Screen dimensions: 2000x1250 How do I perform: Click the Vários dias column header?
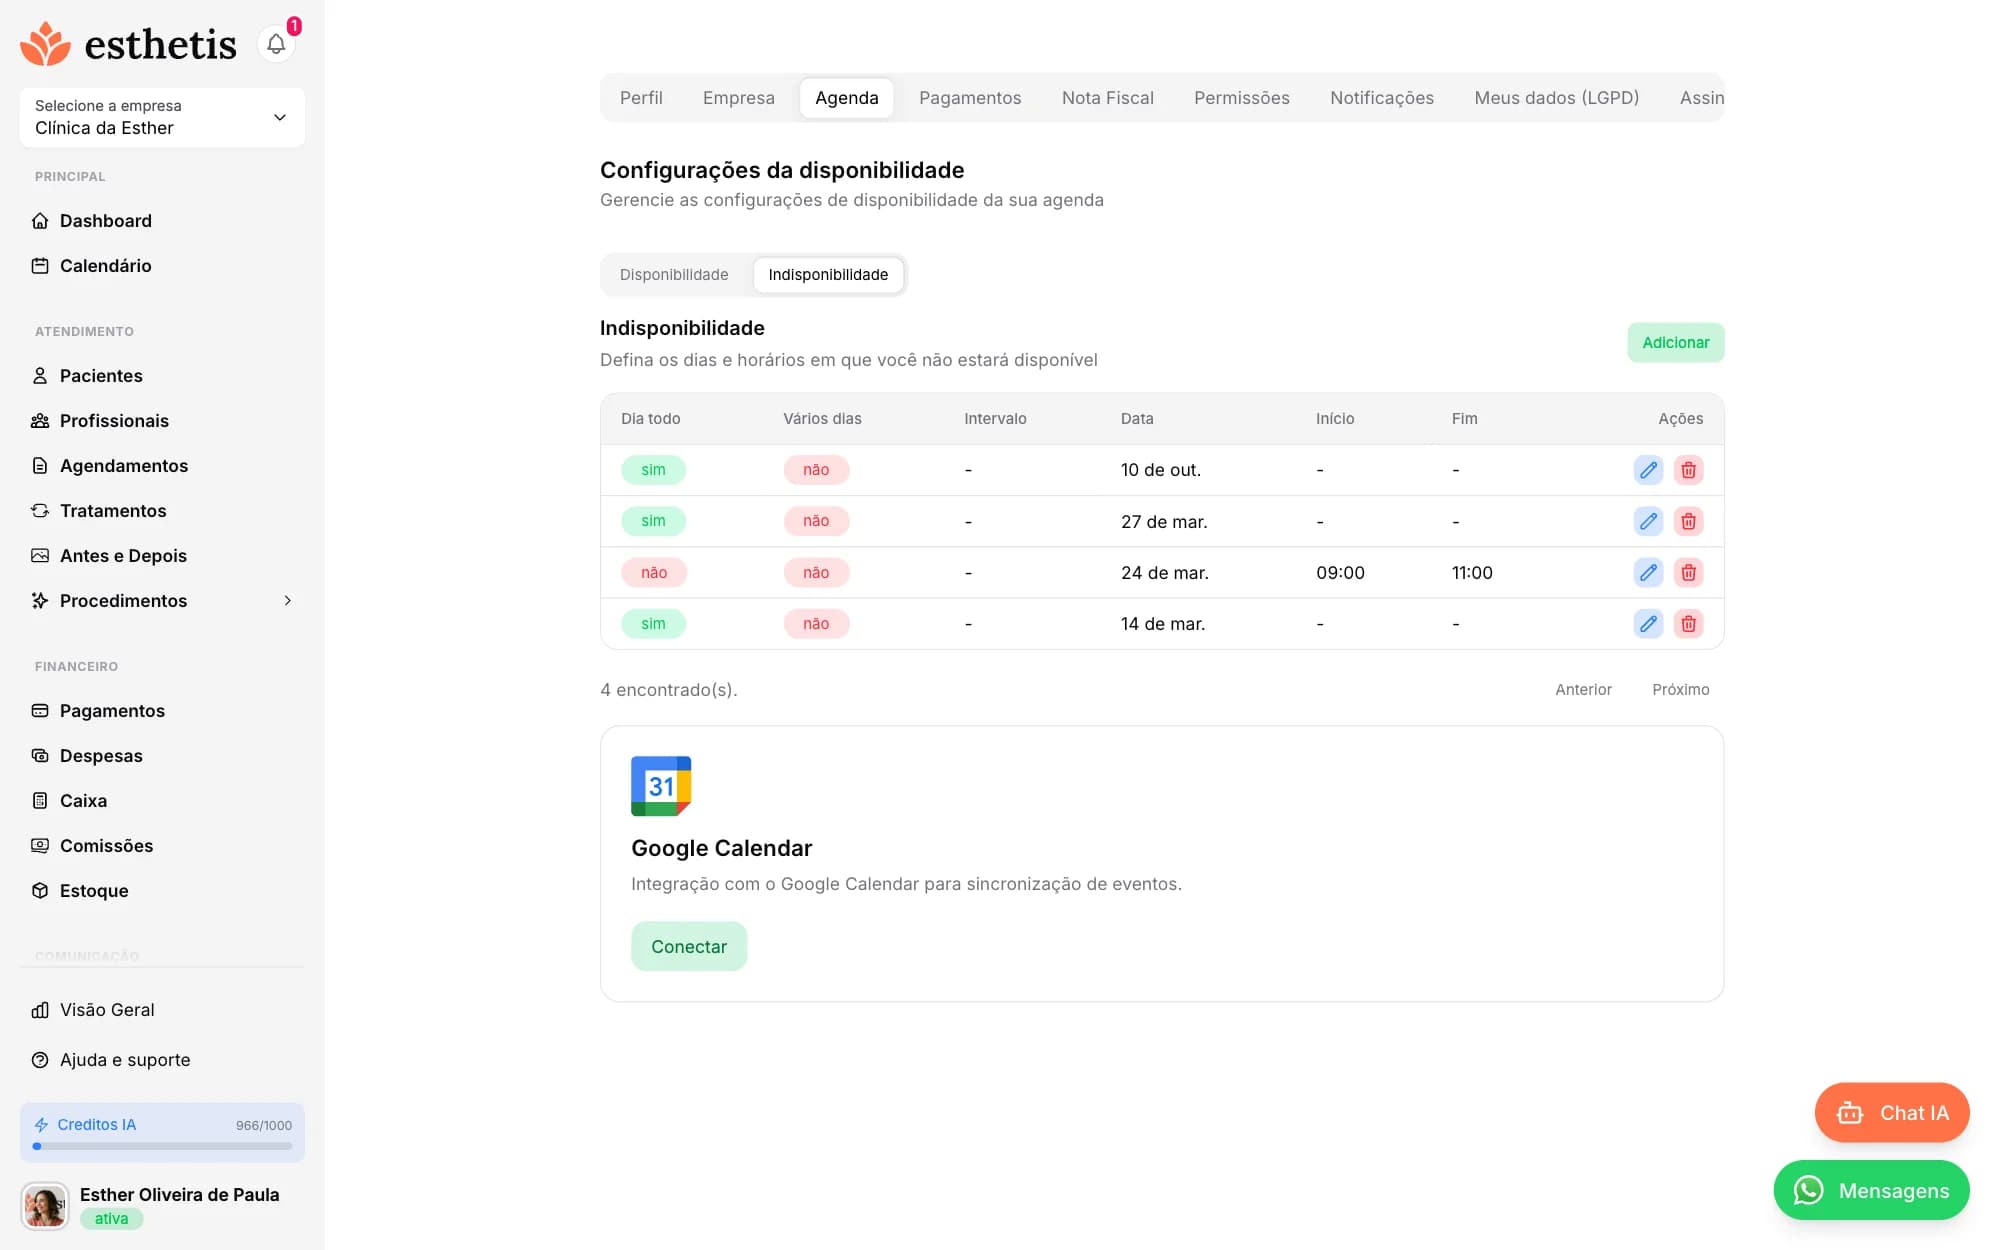click(x=822, y=419)
